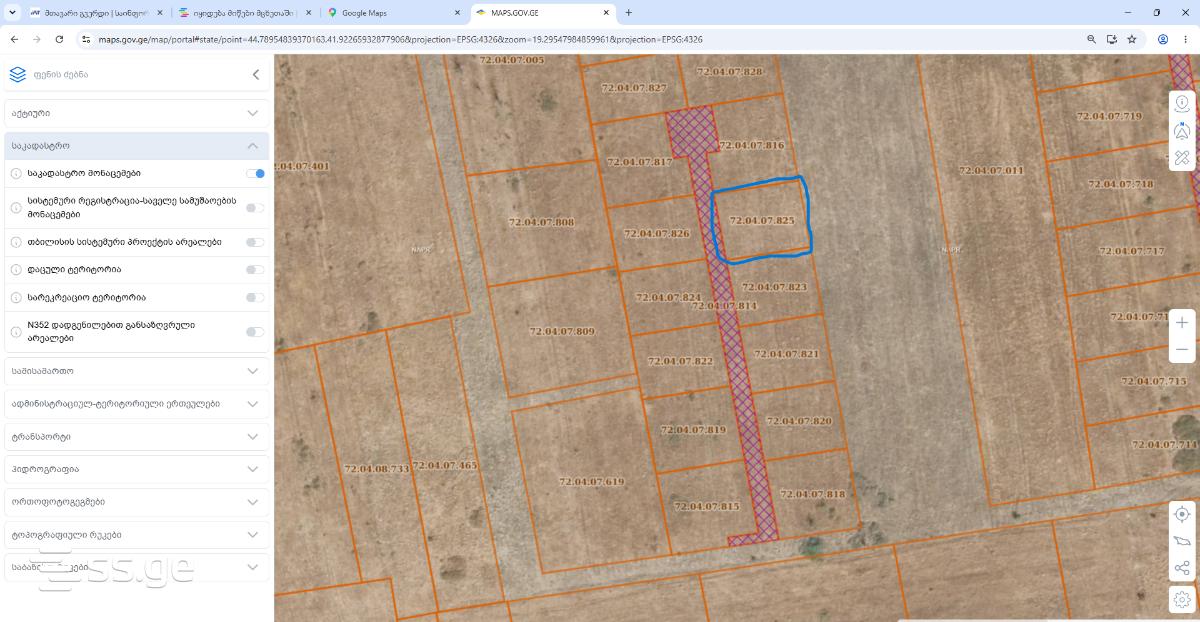The height and width of the screenshot is (622, 1200).
Task: Show info for the N352 დადგენილებით layer
Action: click(x=16, y=332)
